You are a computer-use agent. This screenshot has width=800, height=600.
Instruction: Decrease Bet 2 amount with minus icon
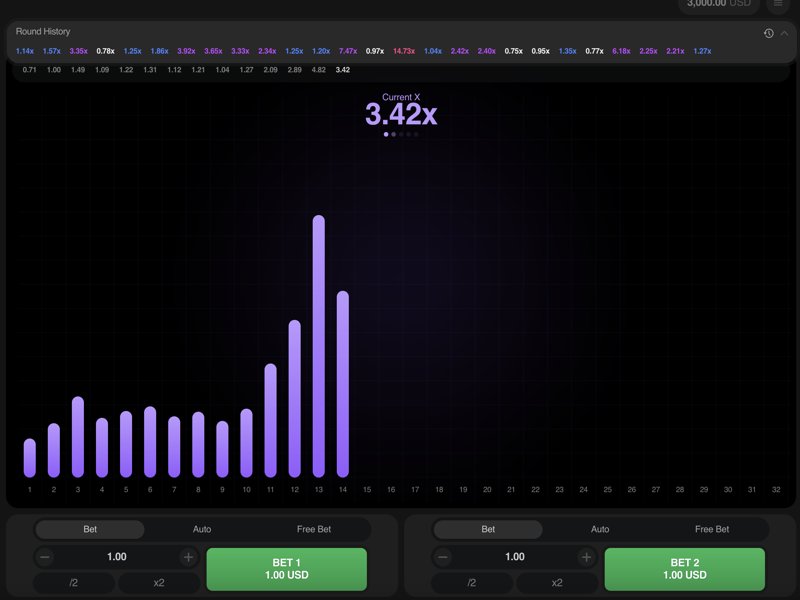click(443, 557)
